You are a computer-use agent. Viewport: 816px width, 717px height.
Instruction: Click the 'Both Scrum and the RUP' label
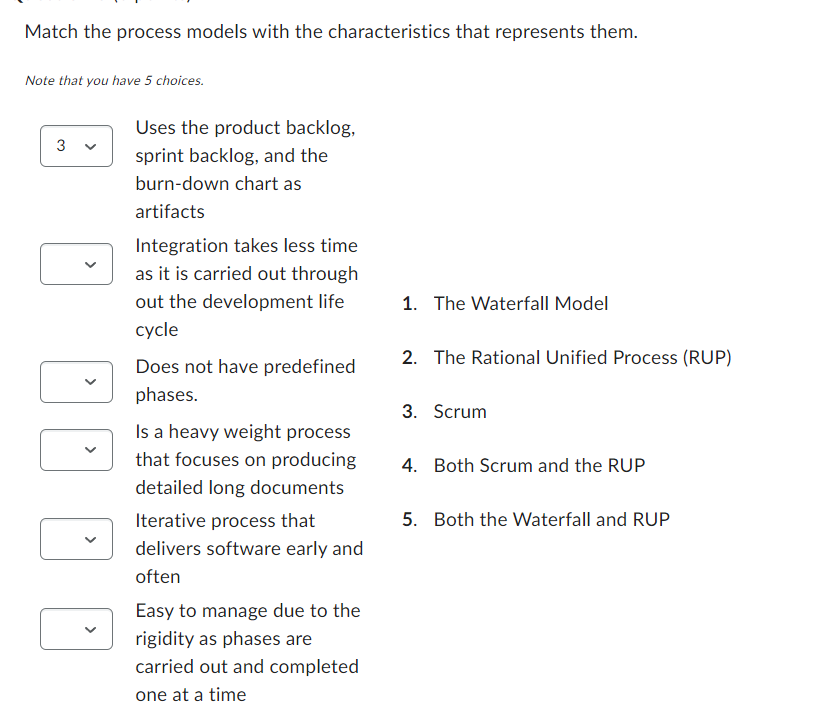coord(540,465)
